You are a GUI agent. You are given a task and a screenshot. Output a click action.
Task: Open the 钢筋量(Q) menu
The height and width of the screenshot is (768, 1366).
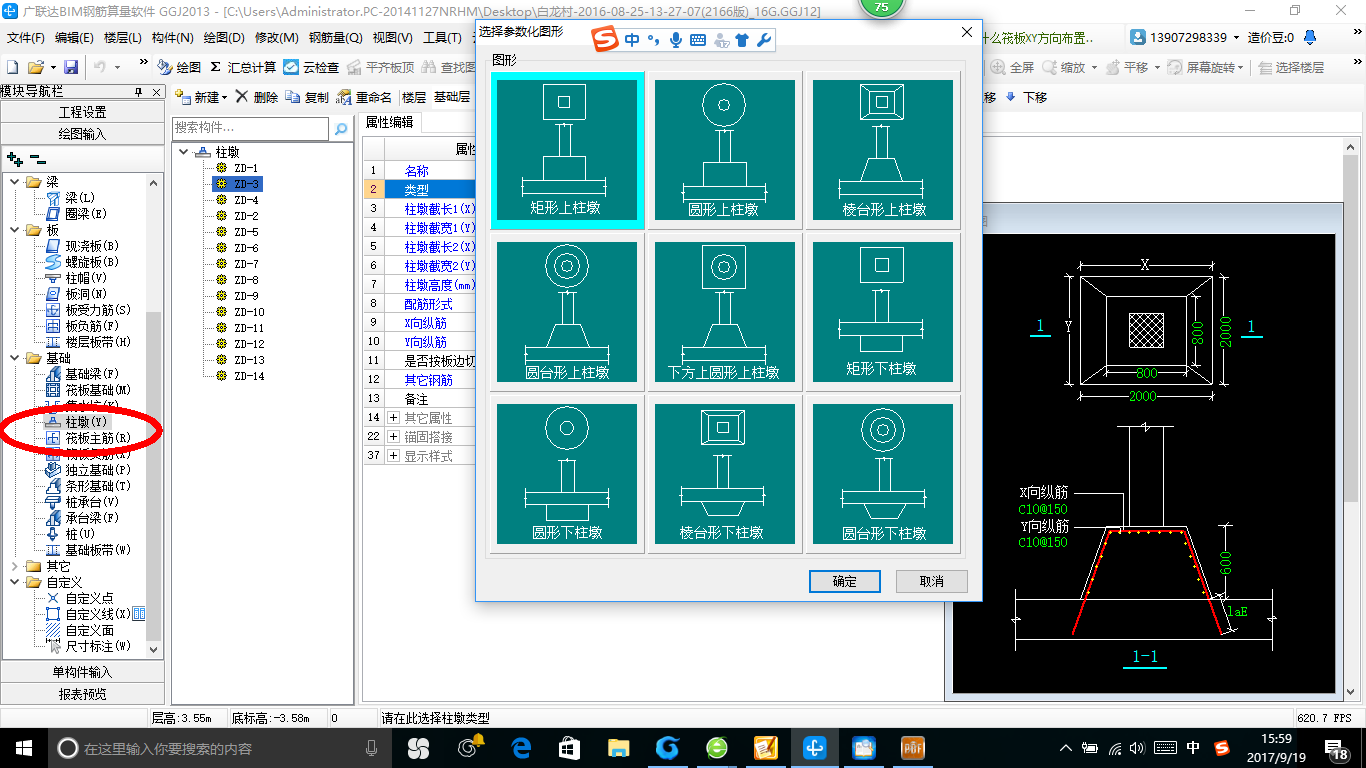[335, 38]
